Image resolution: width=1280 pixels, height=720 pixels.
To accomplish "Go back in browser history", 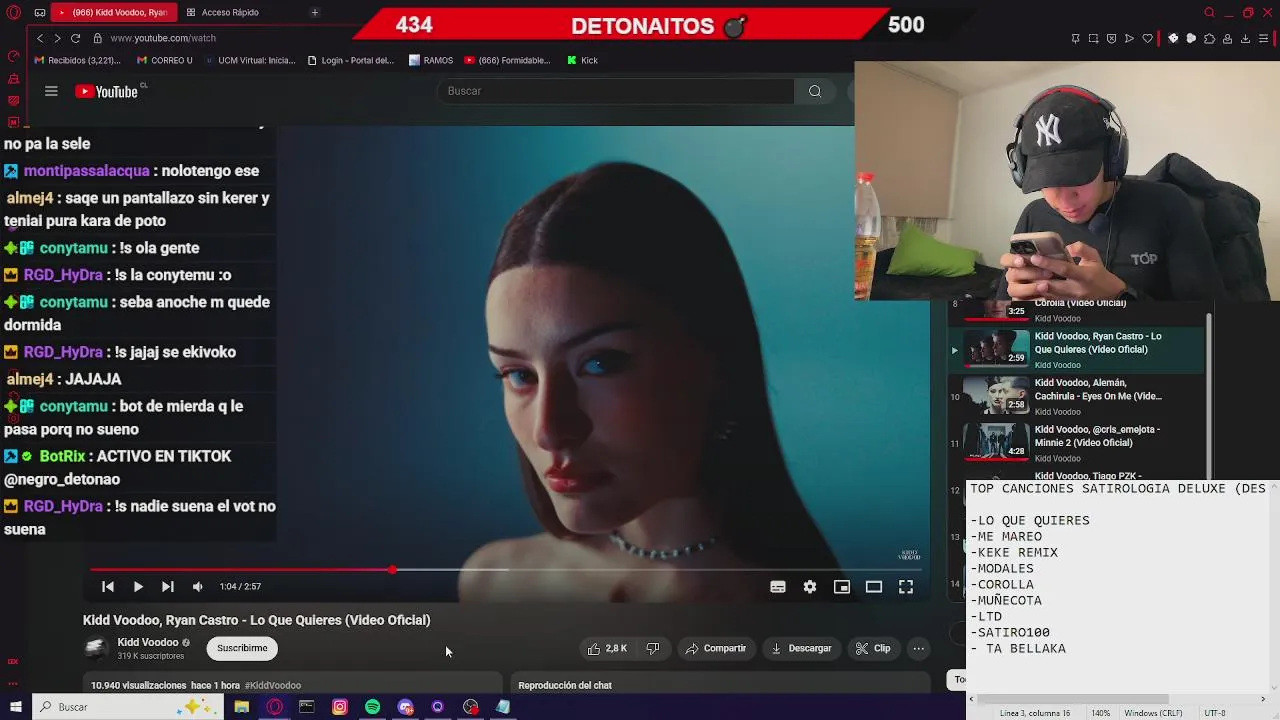I will 40,38.
